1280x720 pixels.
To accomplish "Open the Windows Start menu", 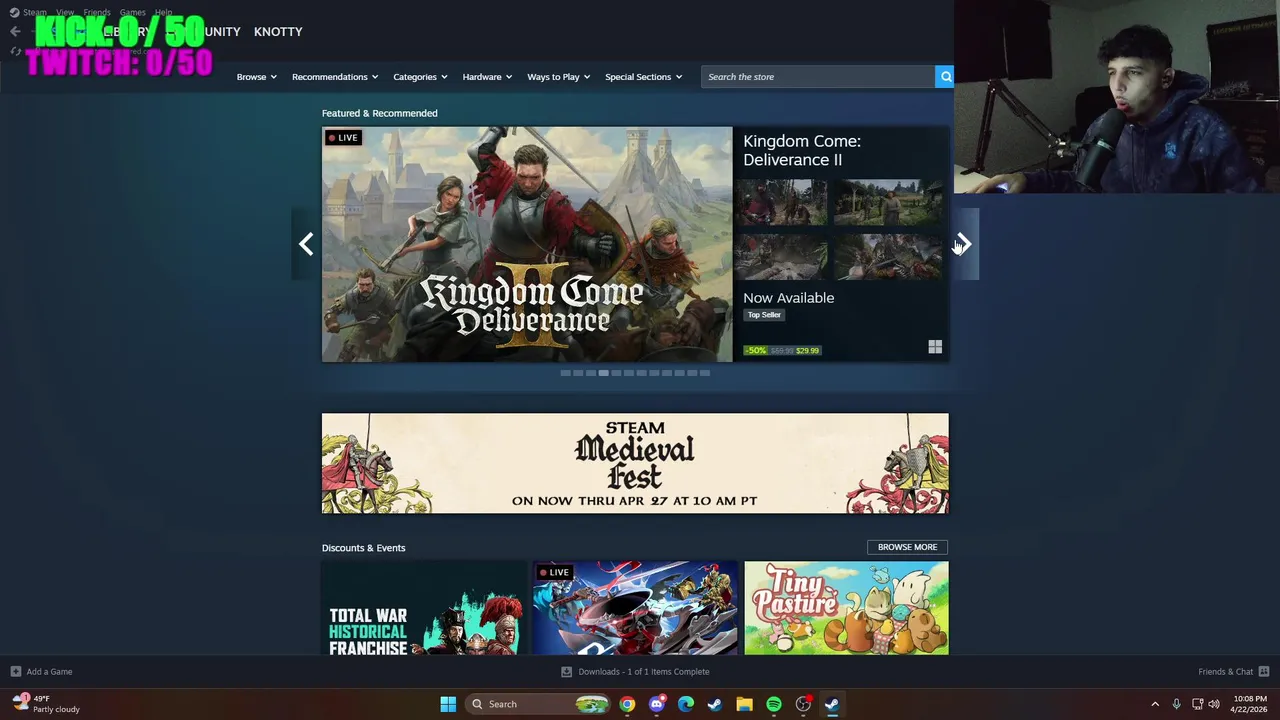I will (448, 704).
